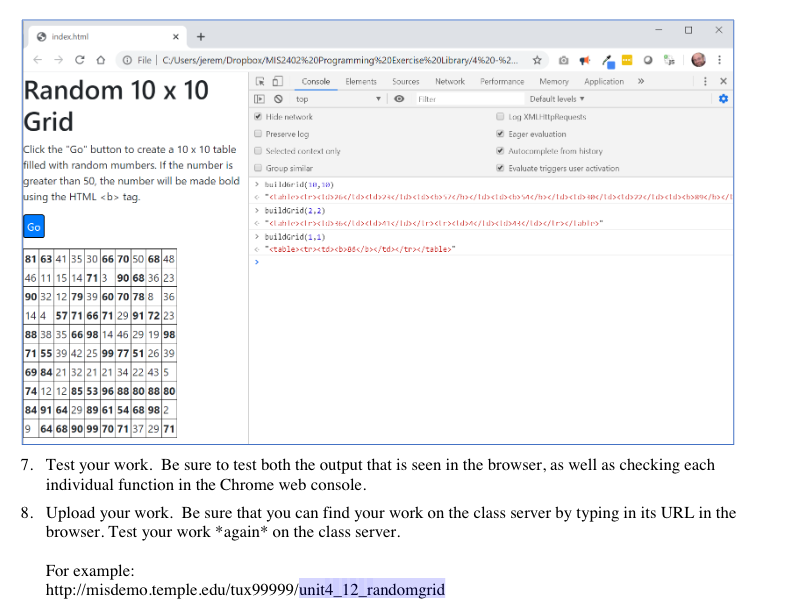Close the DevTools panel
The image size is (785, 611).
723,81
